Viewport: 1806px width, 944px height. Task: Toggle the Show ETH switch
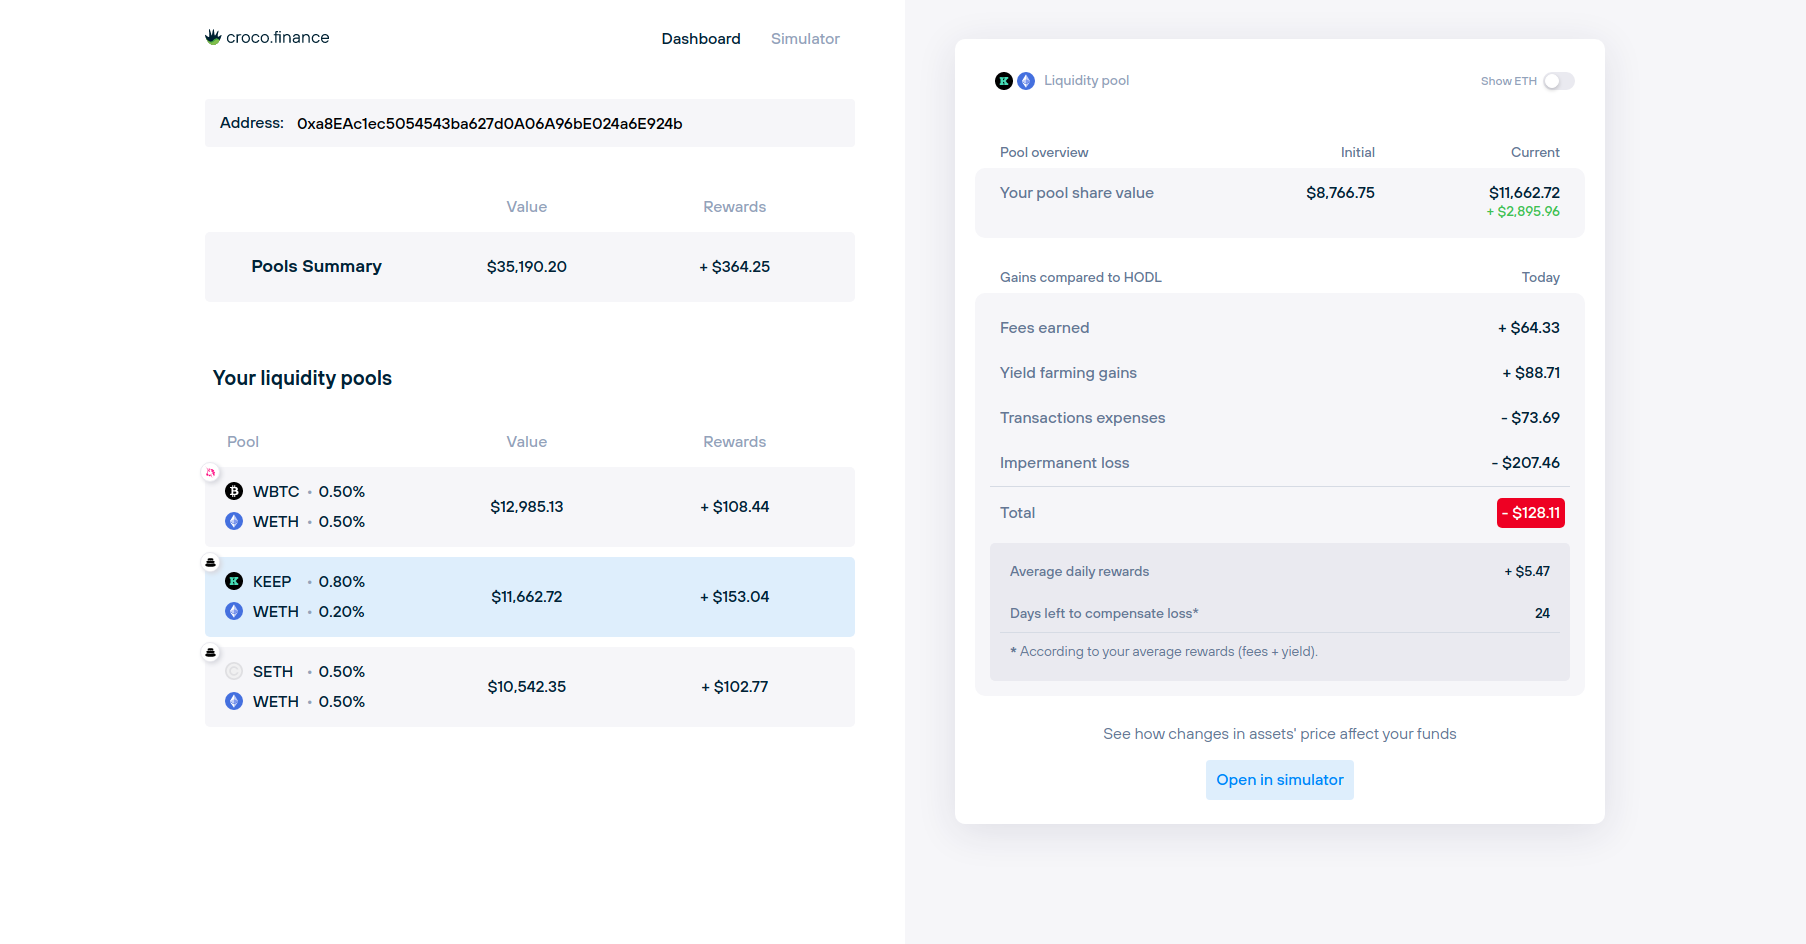pos(1558,81)
